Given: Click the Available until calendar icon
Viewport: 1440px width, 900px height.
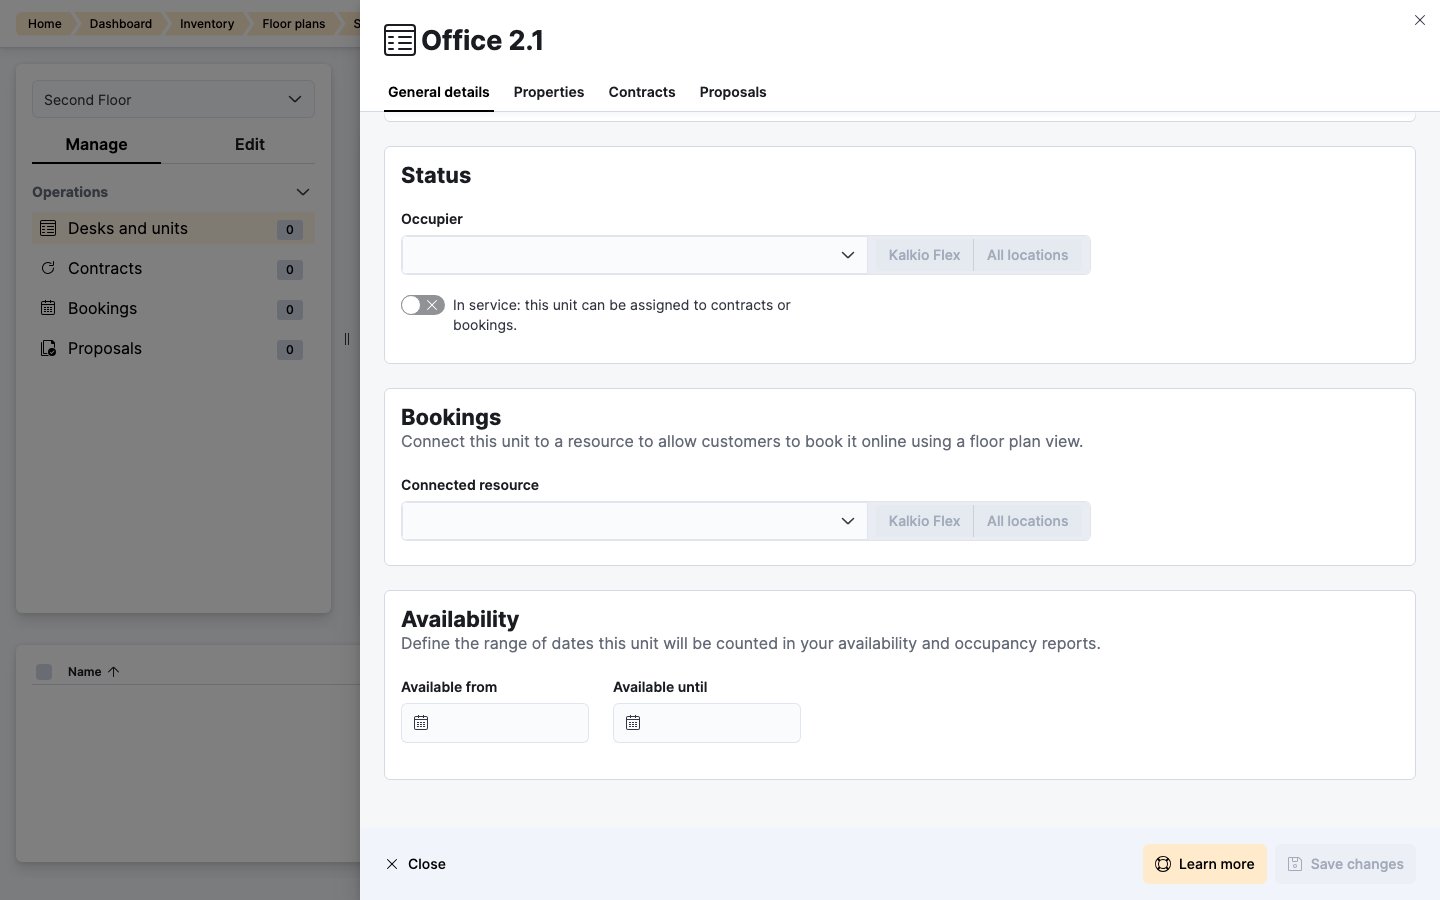Looking at the screenshot, I should tap(633, 723).
